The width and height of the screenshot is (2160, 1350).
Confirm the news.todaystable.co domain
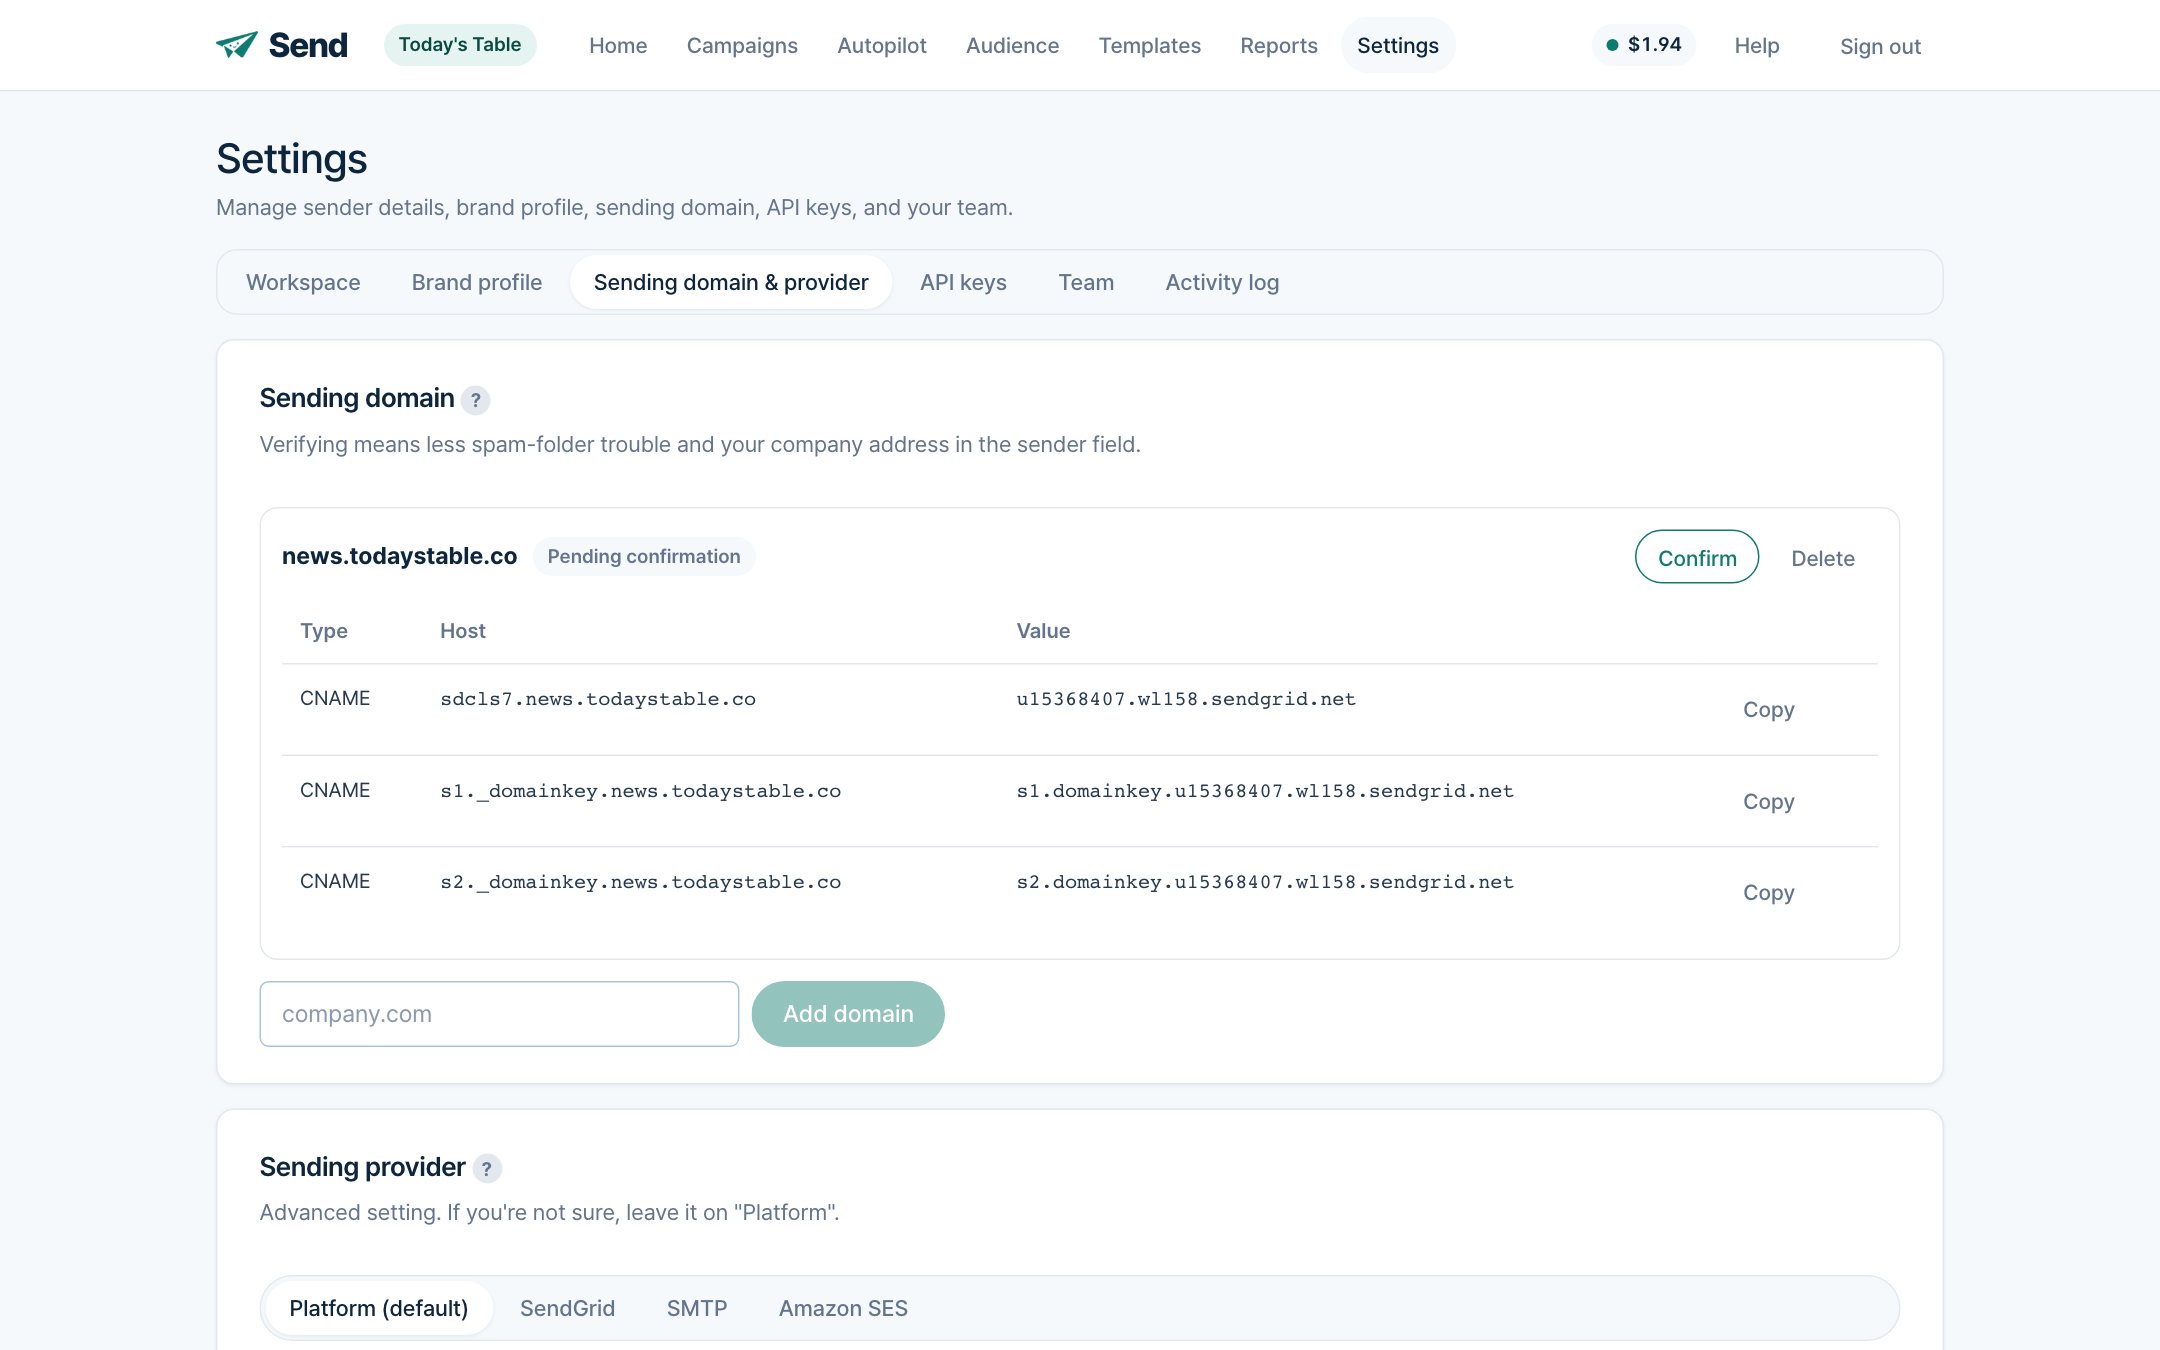tap(1697, 557)
